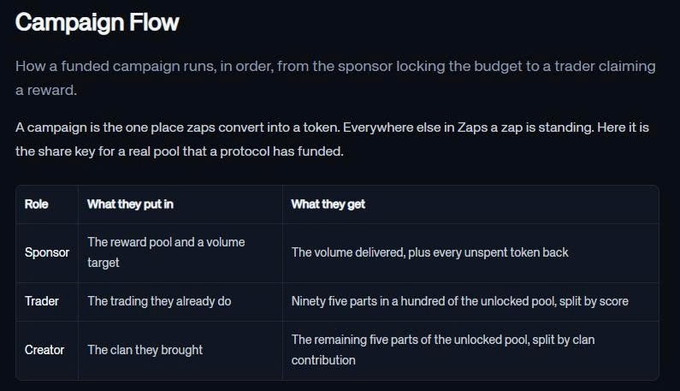Click 'The reward pool and a volume target' cell
The height and width of the screenshot is (391, 680).
click(166, 252)
